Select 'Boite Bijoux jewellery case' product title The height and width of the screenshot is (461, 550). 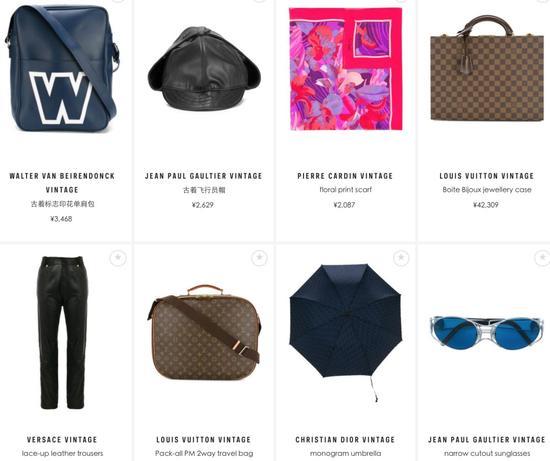click(x=487, y=190)
